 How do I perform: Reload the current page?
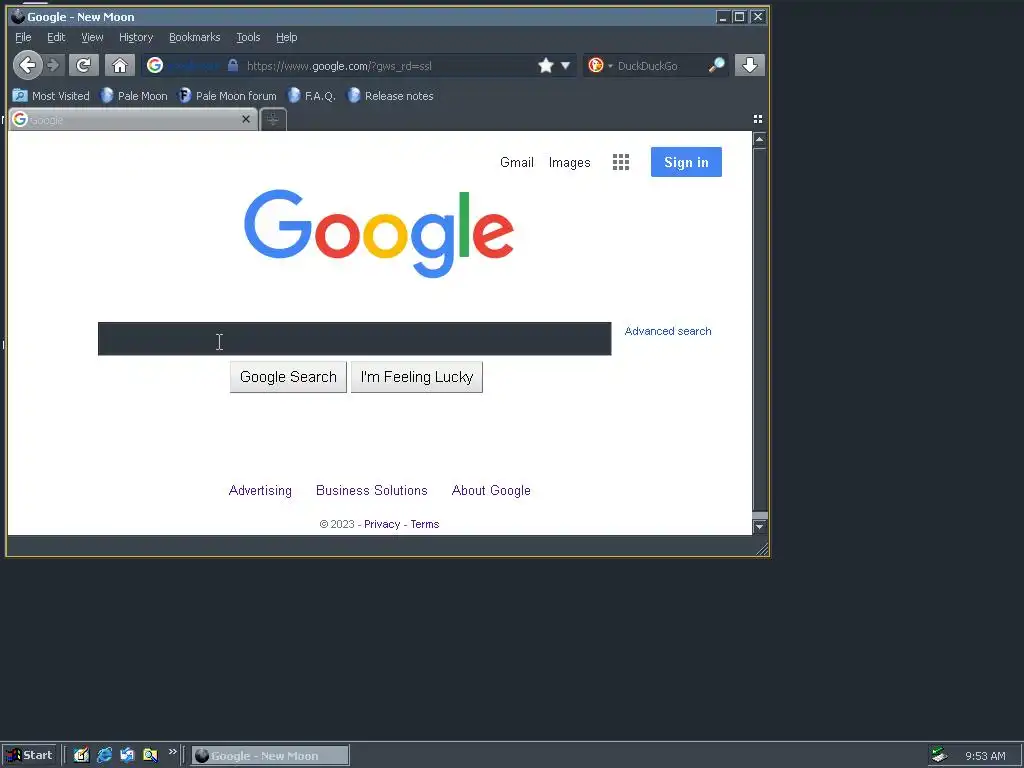(x=84, y=65)
